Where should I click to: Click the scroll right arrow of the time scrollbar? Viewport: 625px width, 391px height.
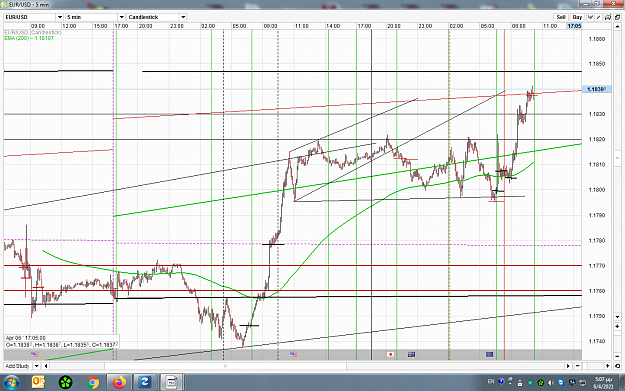(568, 366)
